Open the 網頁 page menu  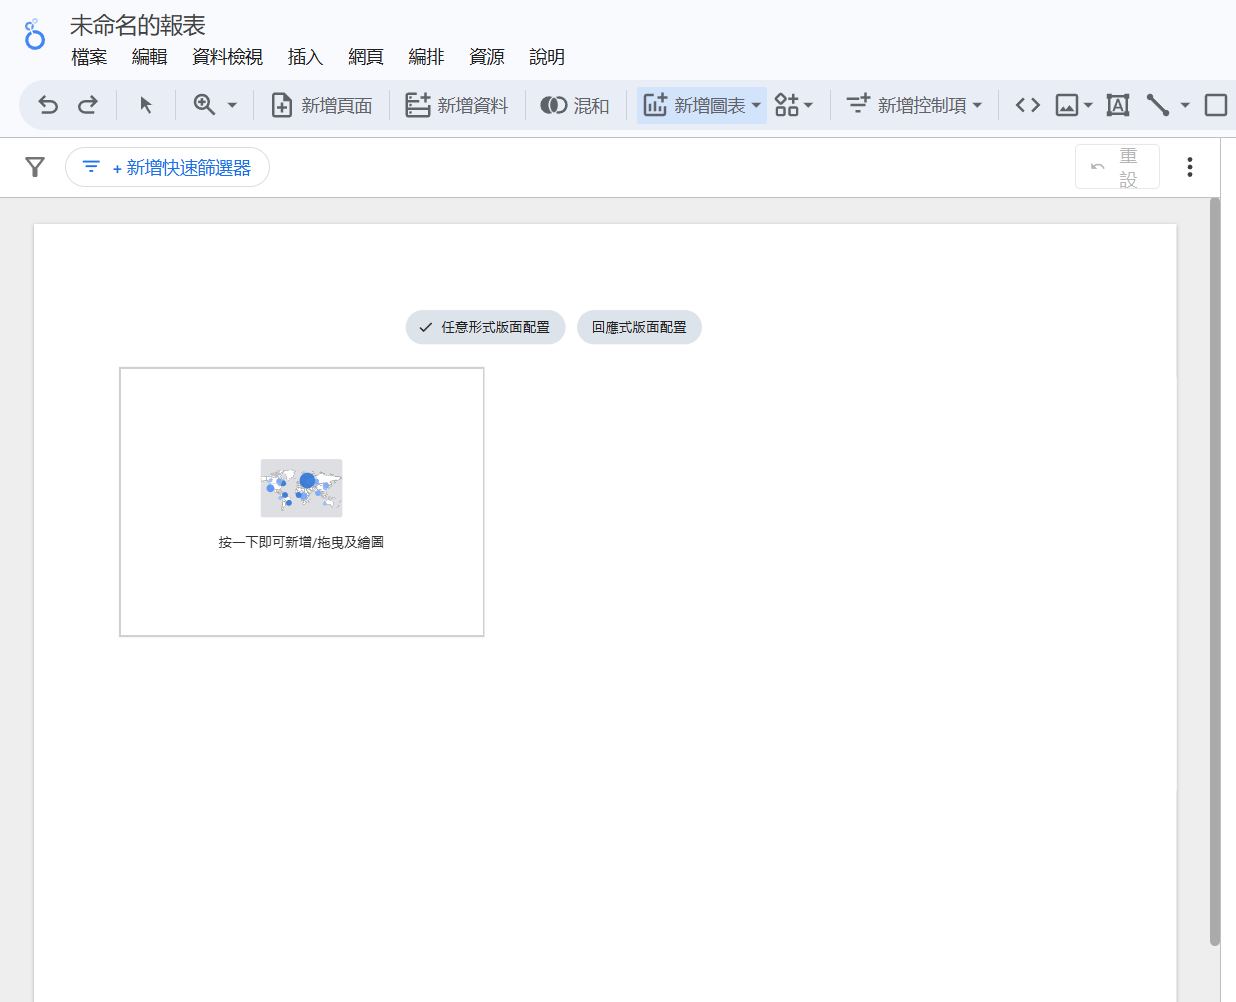(365, 57)
